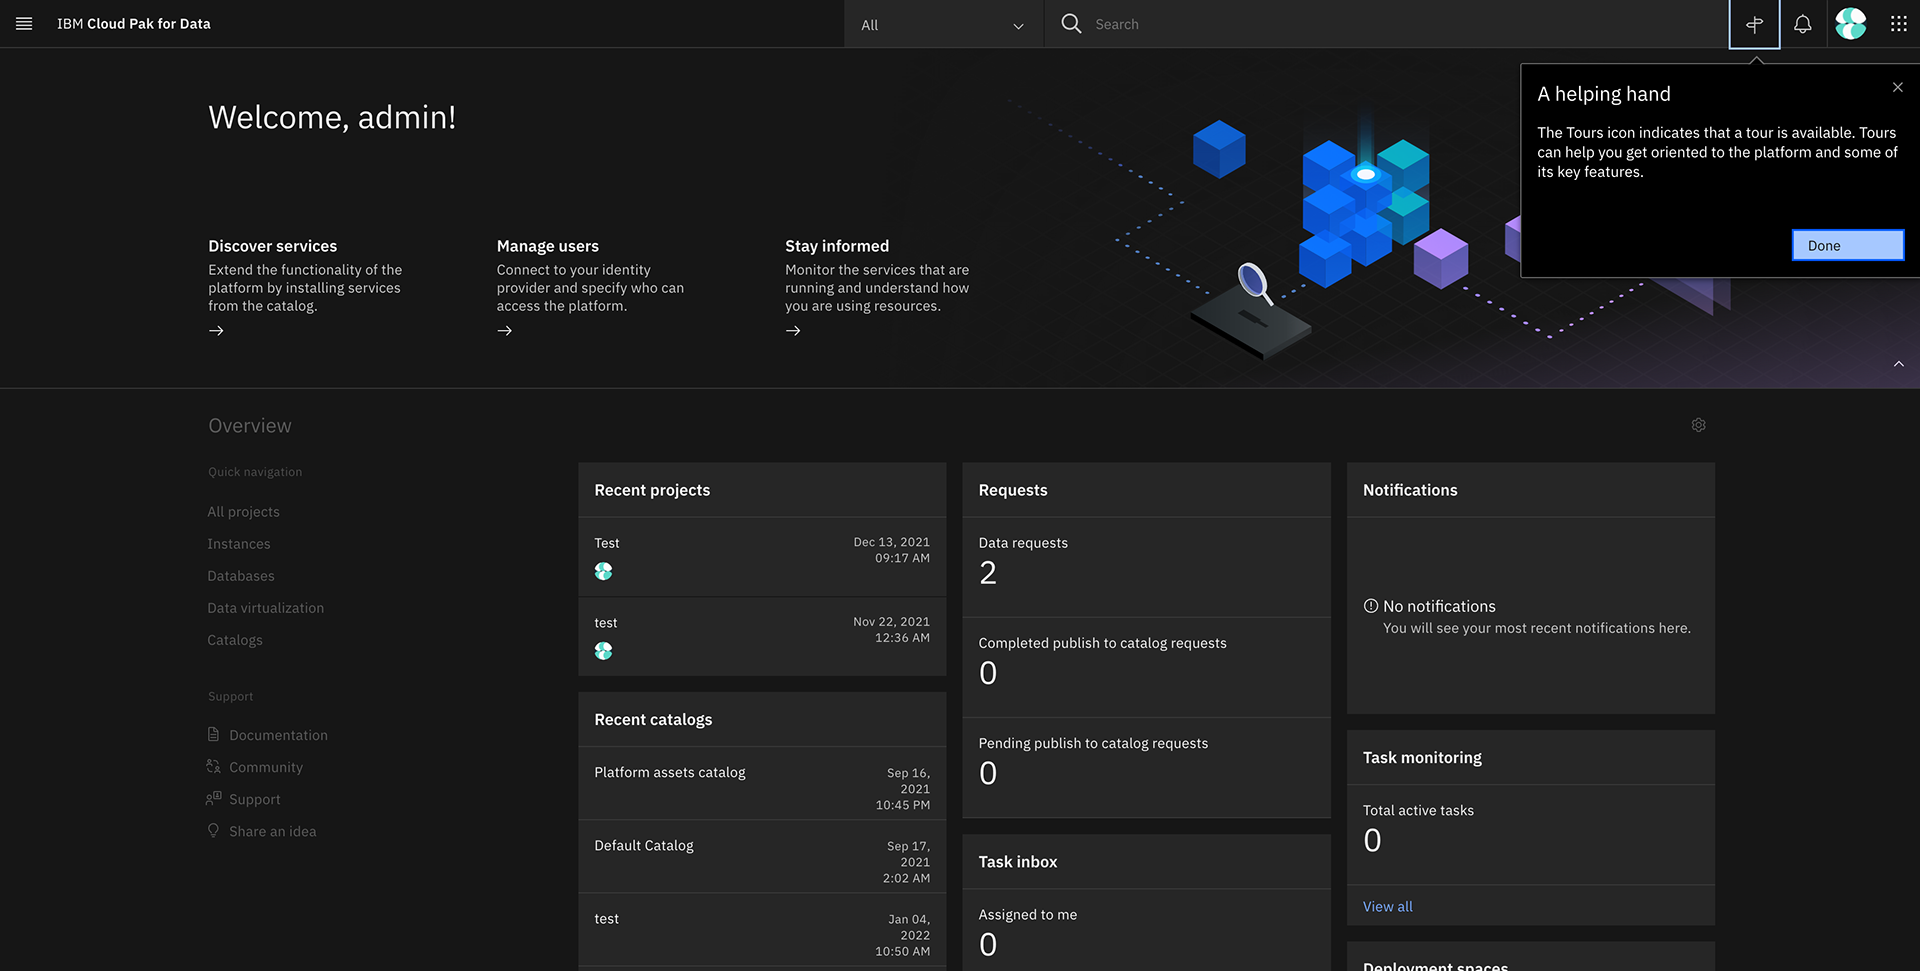
Task: Close the A helping hand popup
Action: pyautogui.click(x=1897, y=87)
